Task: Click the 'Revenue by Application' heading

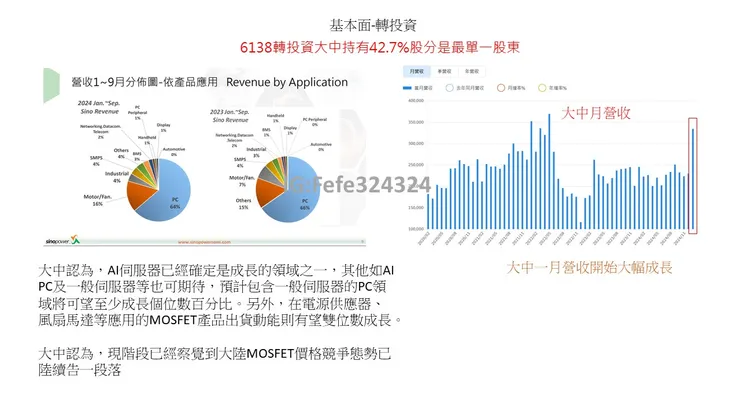Action: pyautogui.click(x=287, y=82)
